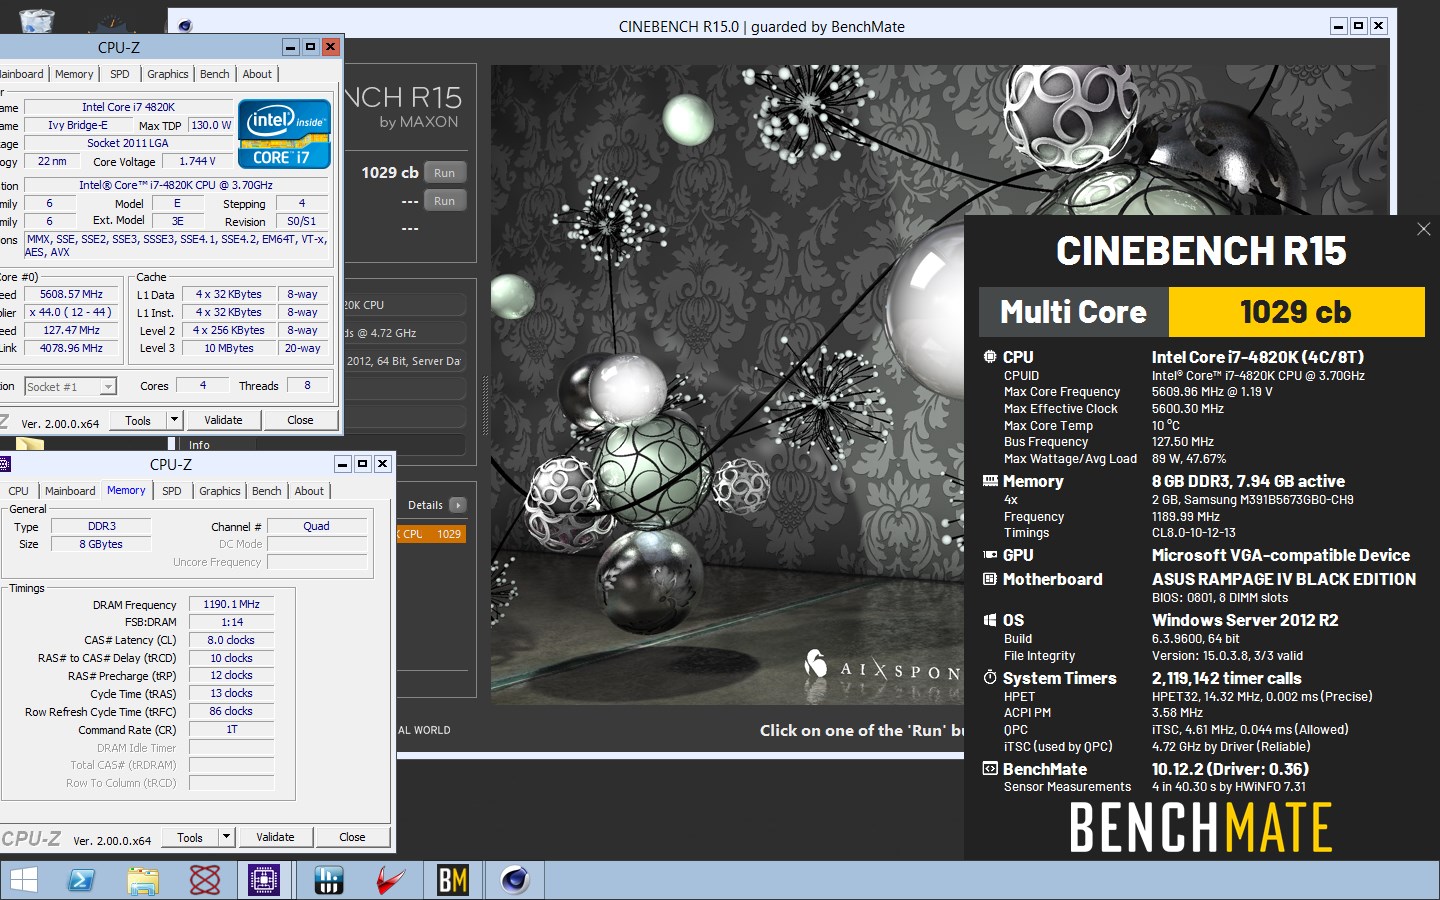Click the GPU card icon in BenchMate panel
The image size is (1440, 900).
click(990, 555)
